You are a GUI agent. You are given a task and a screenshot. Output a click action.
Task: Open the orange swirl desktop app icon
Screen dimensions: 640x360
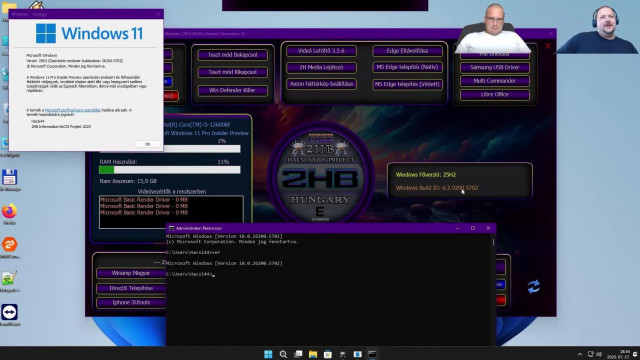pos(9,245)
